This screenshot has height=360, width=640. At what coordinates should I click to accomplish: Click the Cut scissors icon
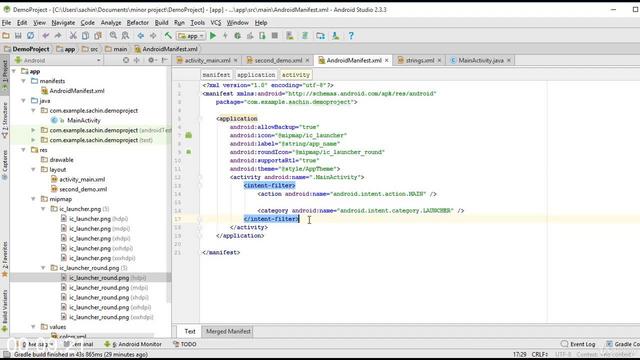pos(73,36)
